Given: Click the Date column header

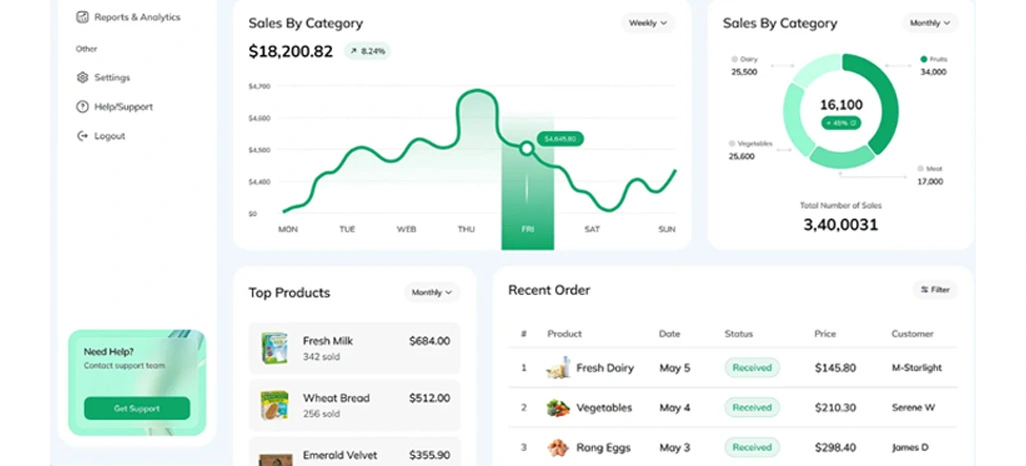Looking at the screenshot, I should [x=669, y=334].
